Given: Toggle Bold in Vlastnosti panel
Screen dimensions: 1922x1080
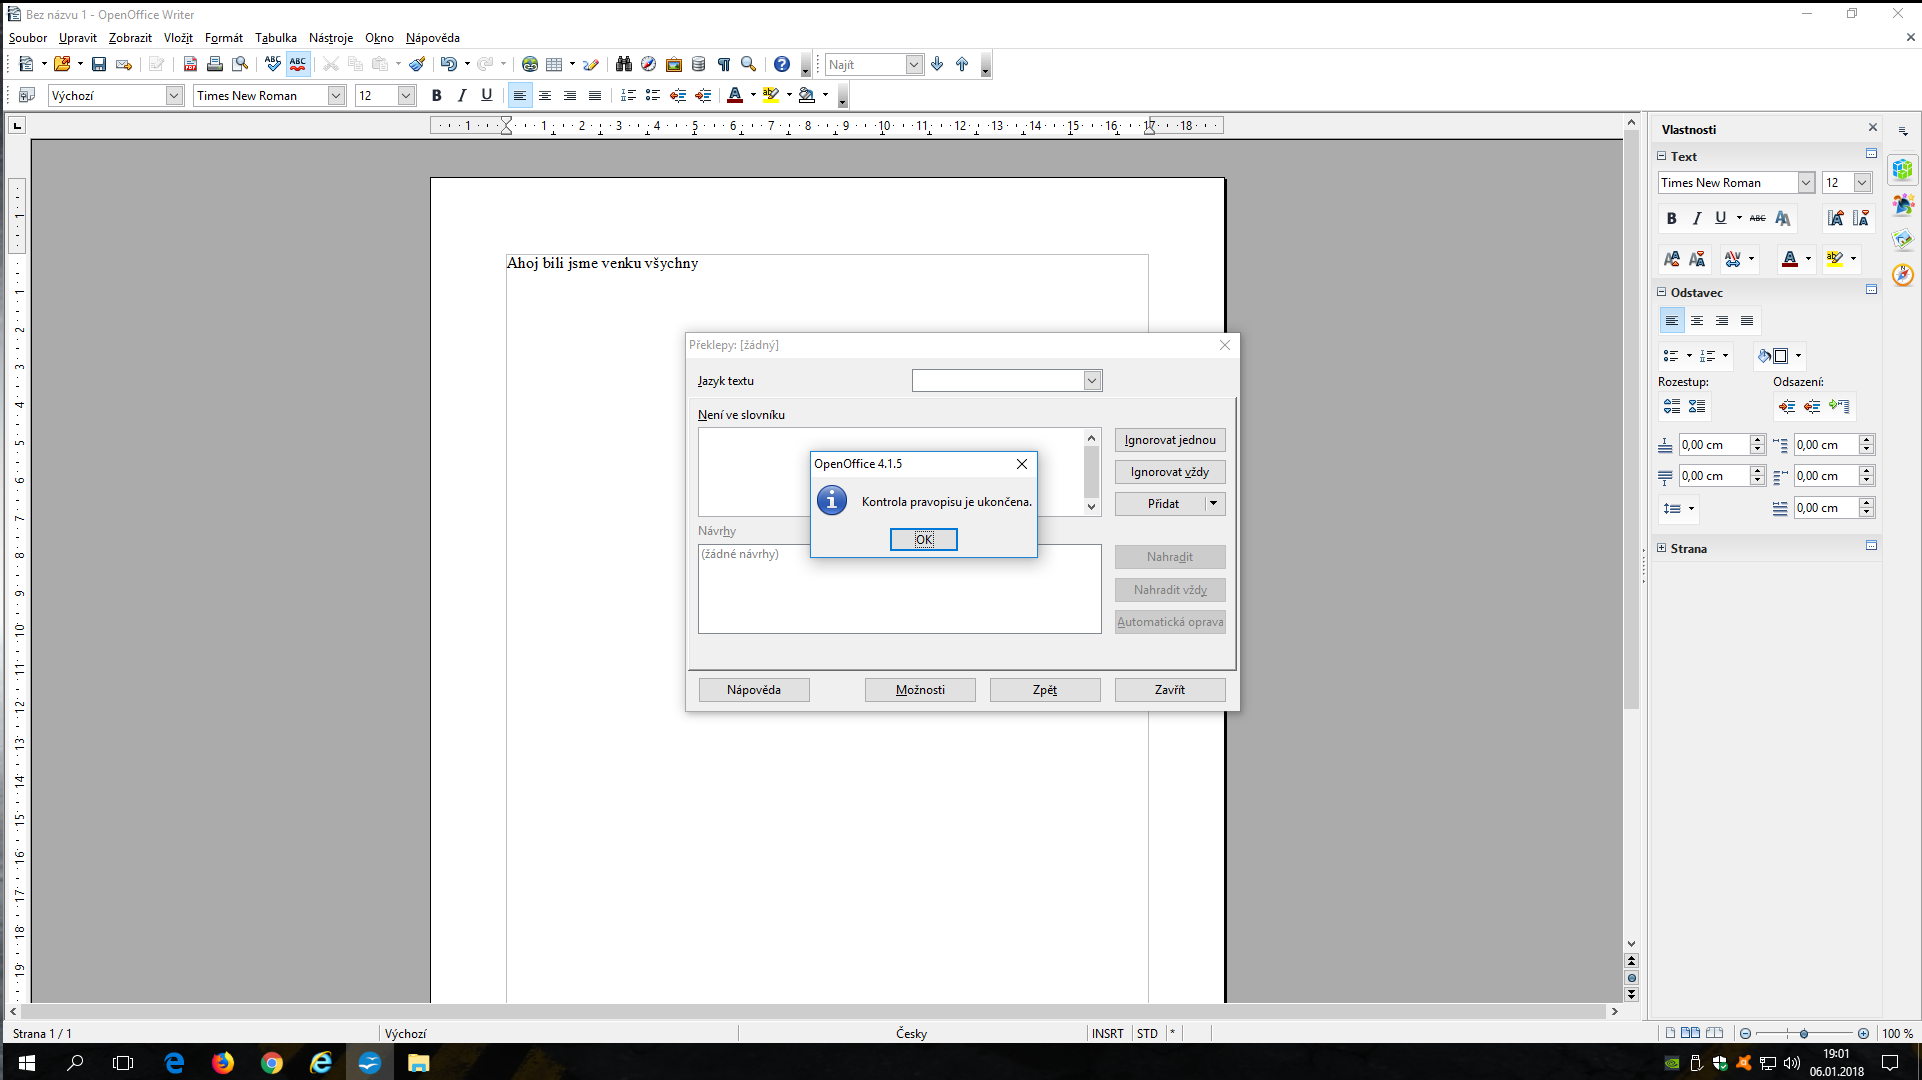Looking at the screenshot, I should 1671,218.
